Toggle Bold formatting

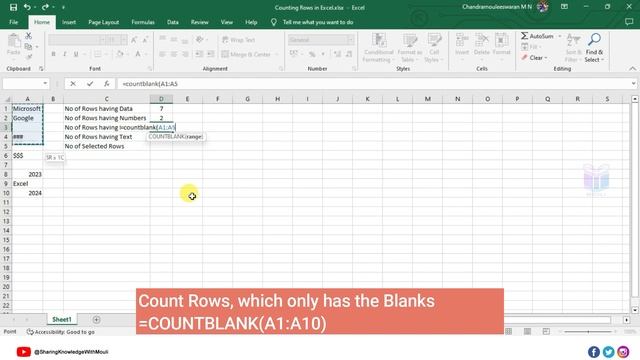pyautogui.click(x=53, y=54)
